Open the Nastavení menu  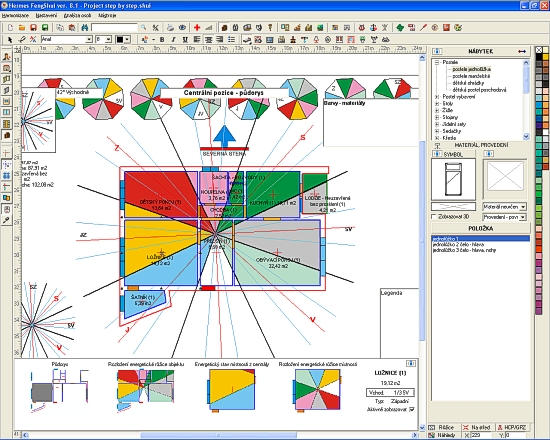click(46, 15)
